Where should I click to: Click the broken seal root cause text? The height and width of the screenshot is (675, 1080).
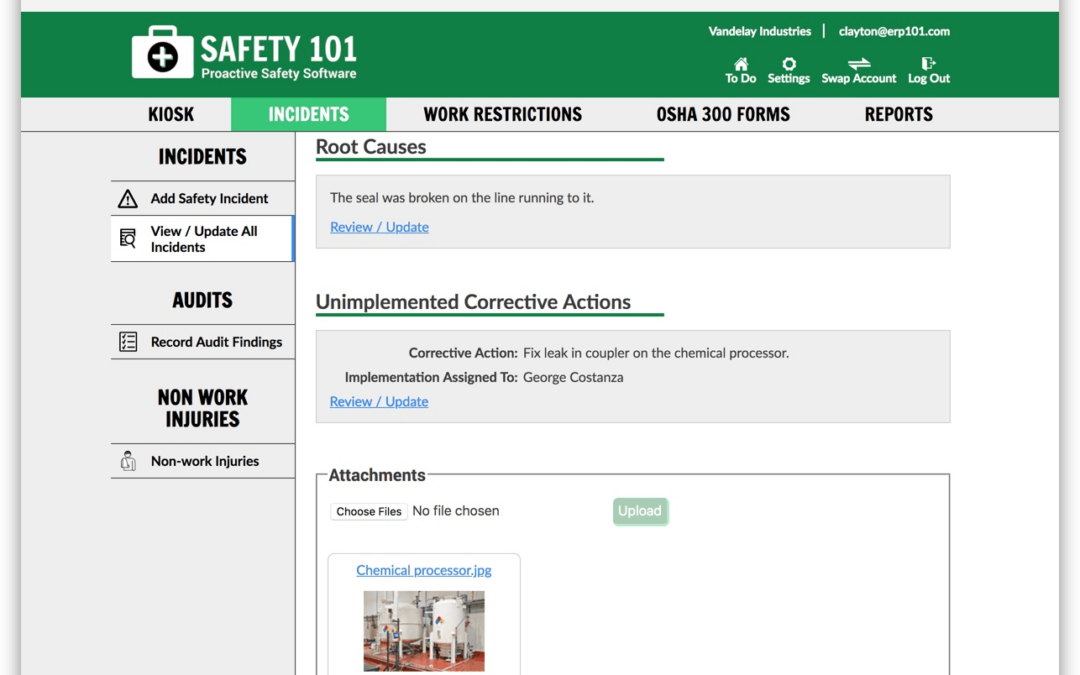(461, 198)
